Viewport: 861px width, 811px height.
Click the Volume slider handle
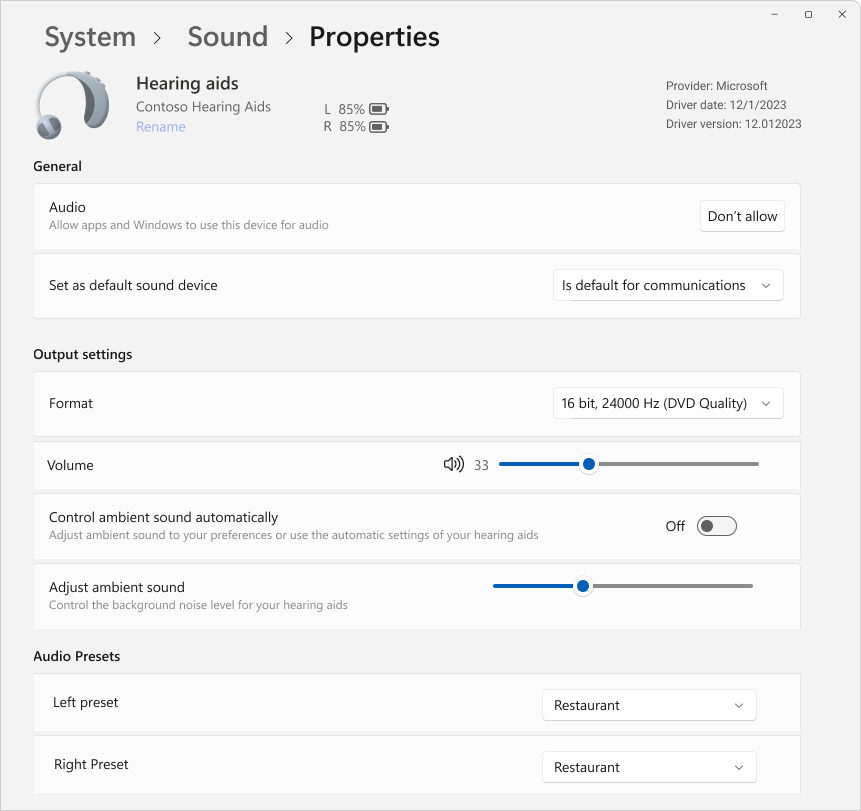coord(588,464)
